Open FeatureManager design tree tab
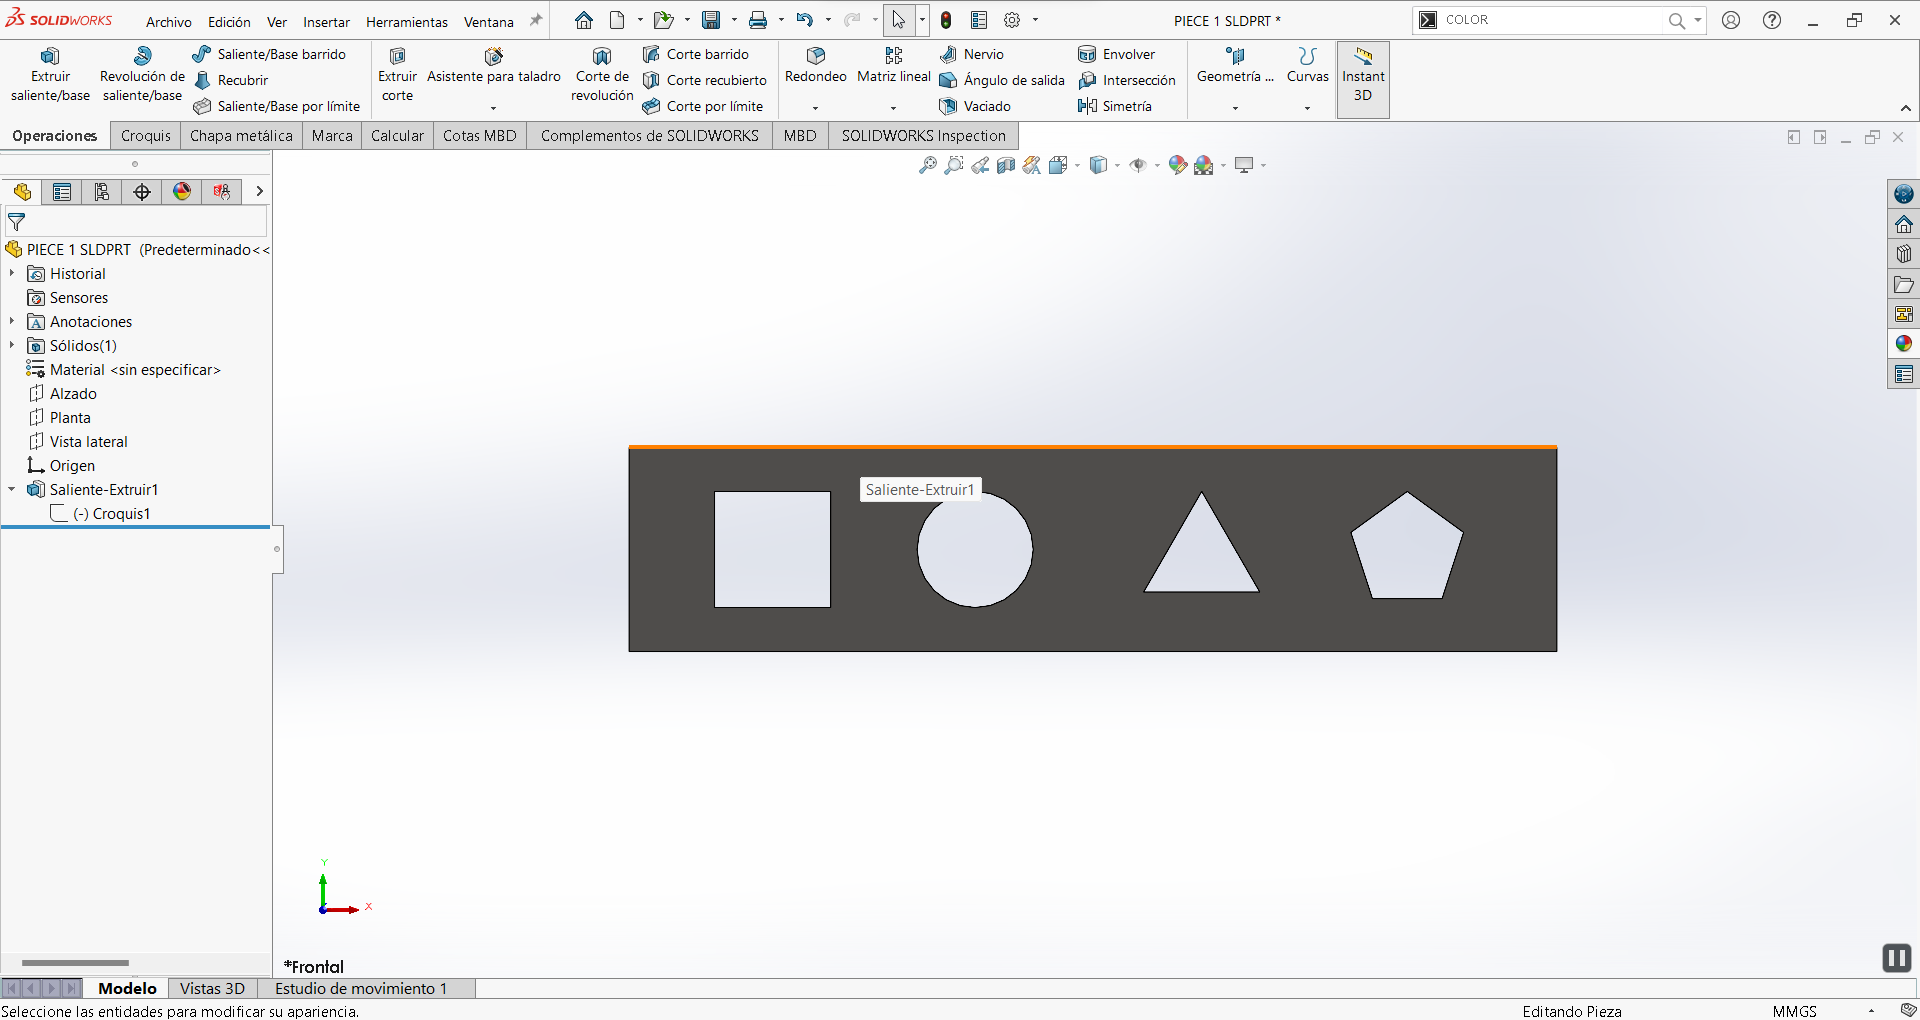Viewport: 1920px width, 1020px height. point(22,191)
